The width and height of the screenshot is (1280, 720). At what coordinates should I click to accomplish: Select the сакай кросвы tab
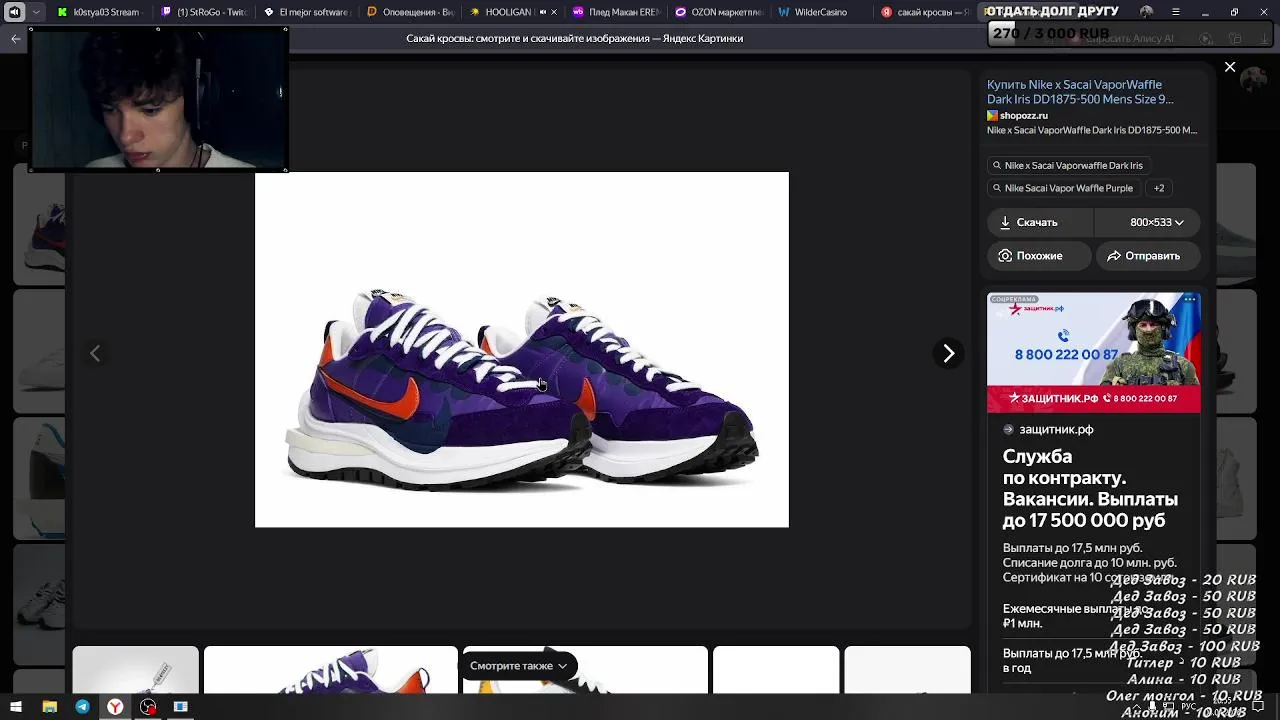[x=925, y=12]
